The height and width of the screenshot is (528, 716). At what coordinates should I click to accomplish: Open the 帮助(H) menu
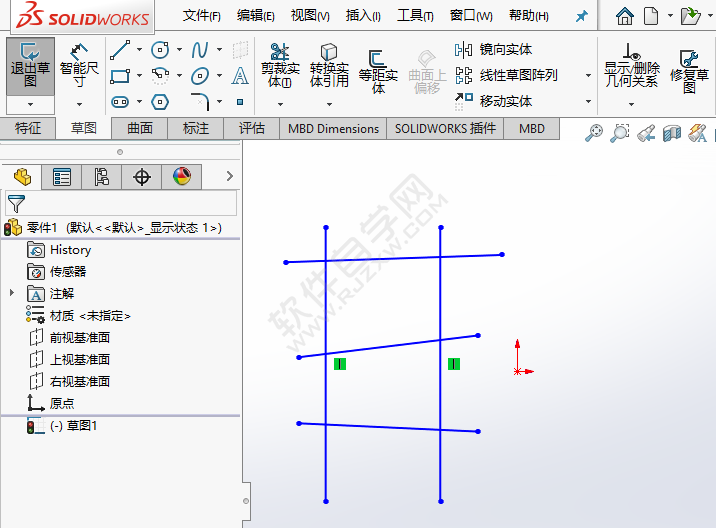(x=529, y=16)
